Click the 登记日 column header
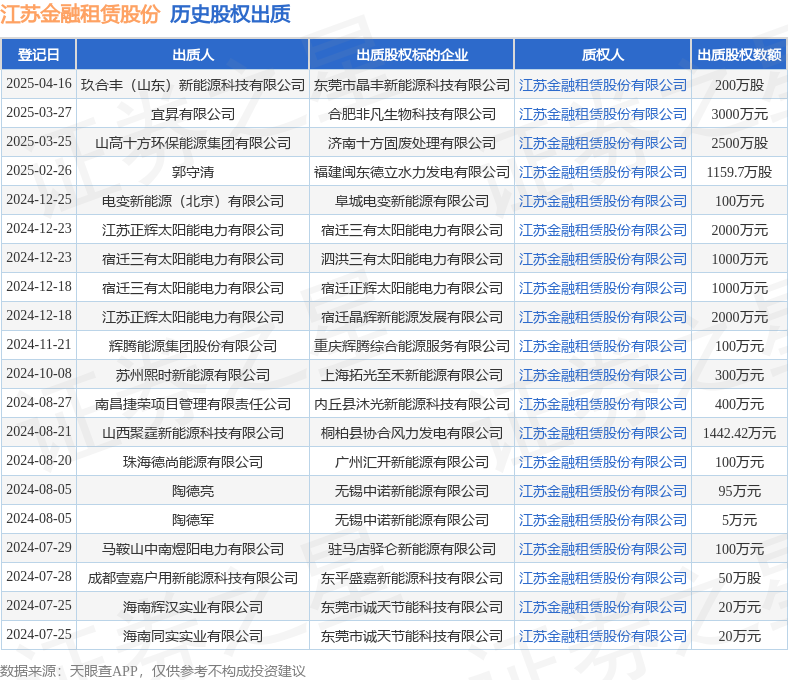The height and width of the screenshot is (680, 788). [x=39, y=54]
